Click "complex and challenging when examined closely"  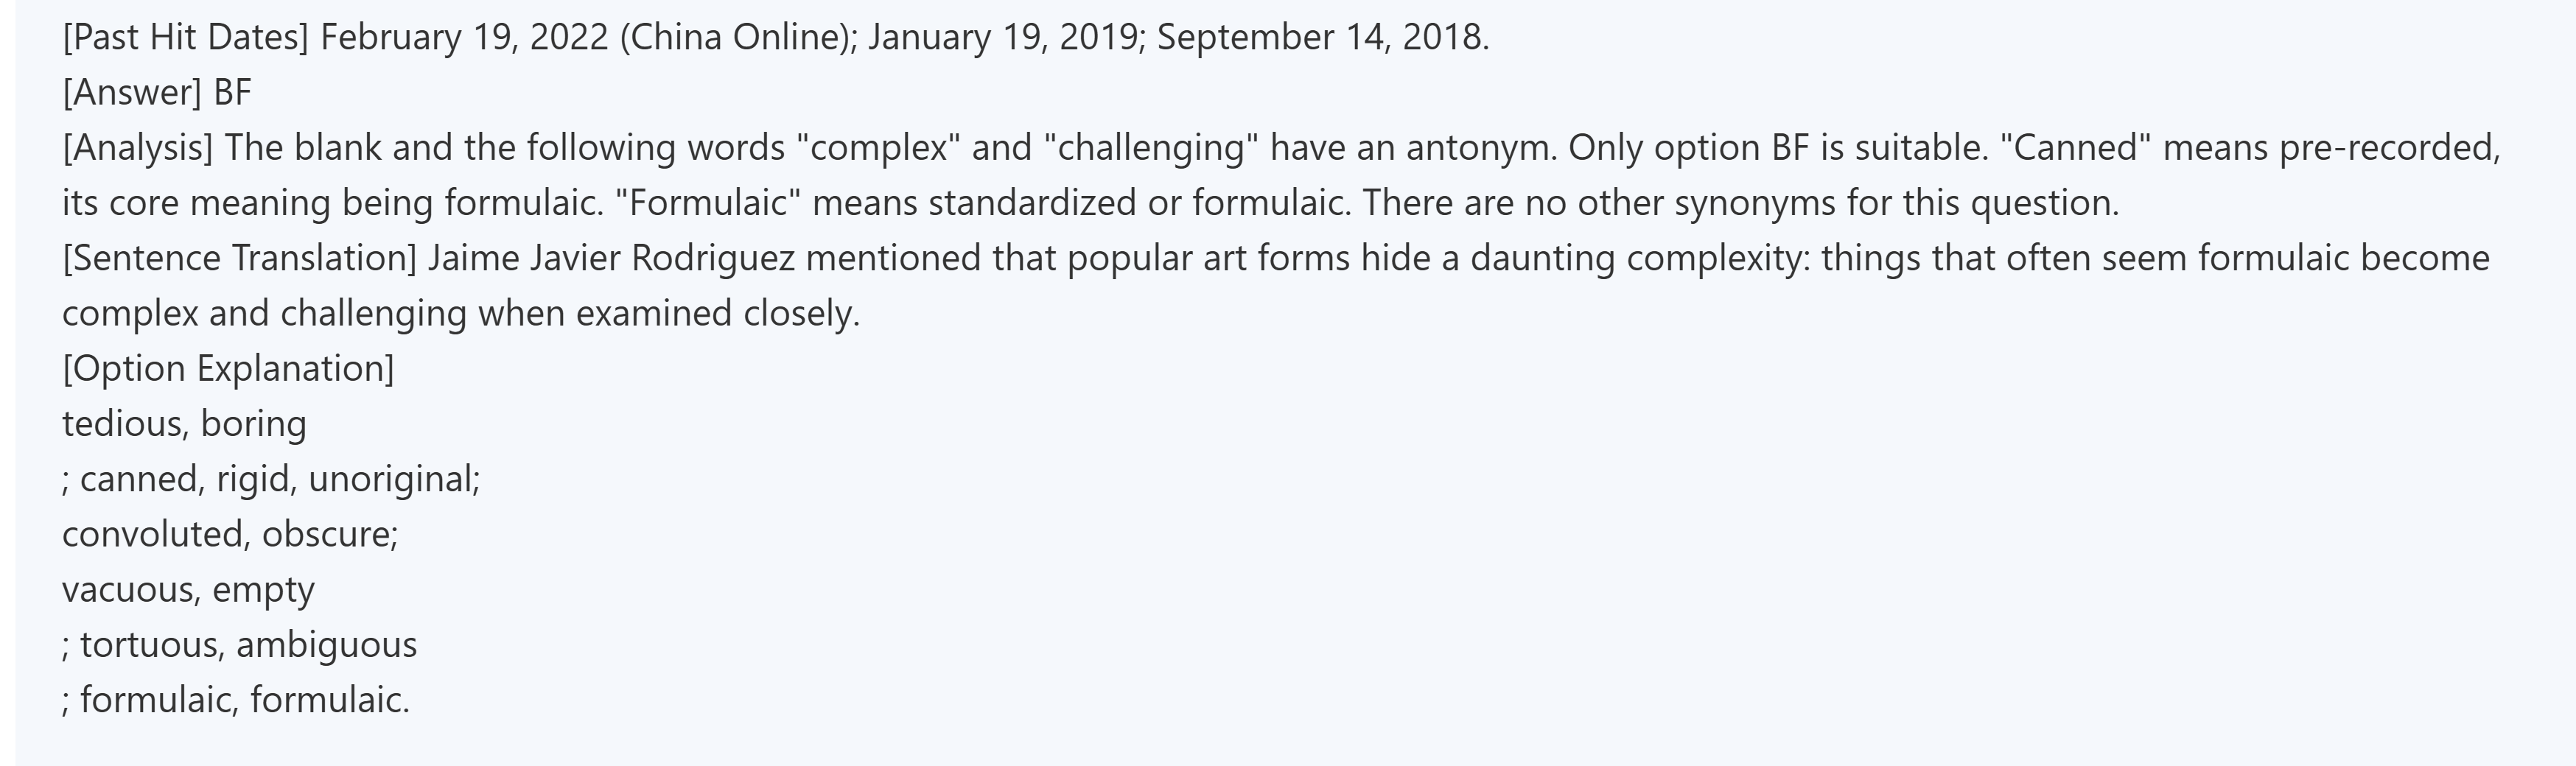pyautogui.click(x=460, y=314)
